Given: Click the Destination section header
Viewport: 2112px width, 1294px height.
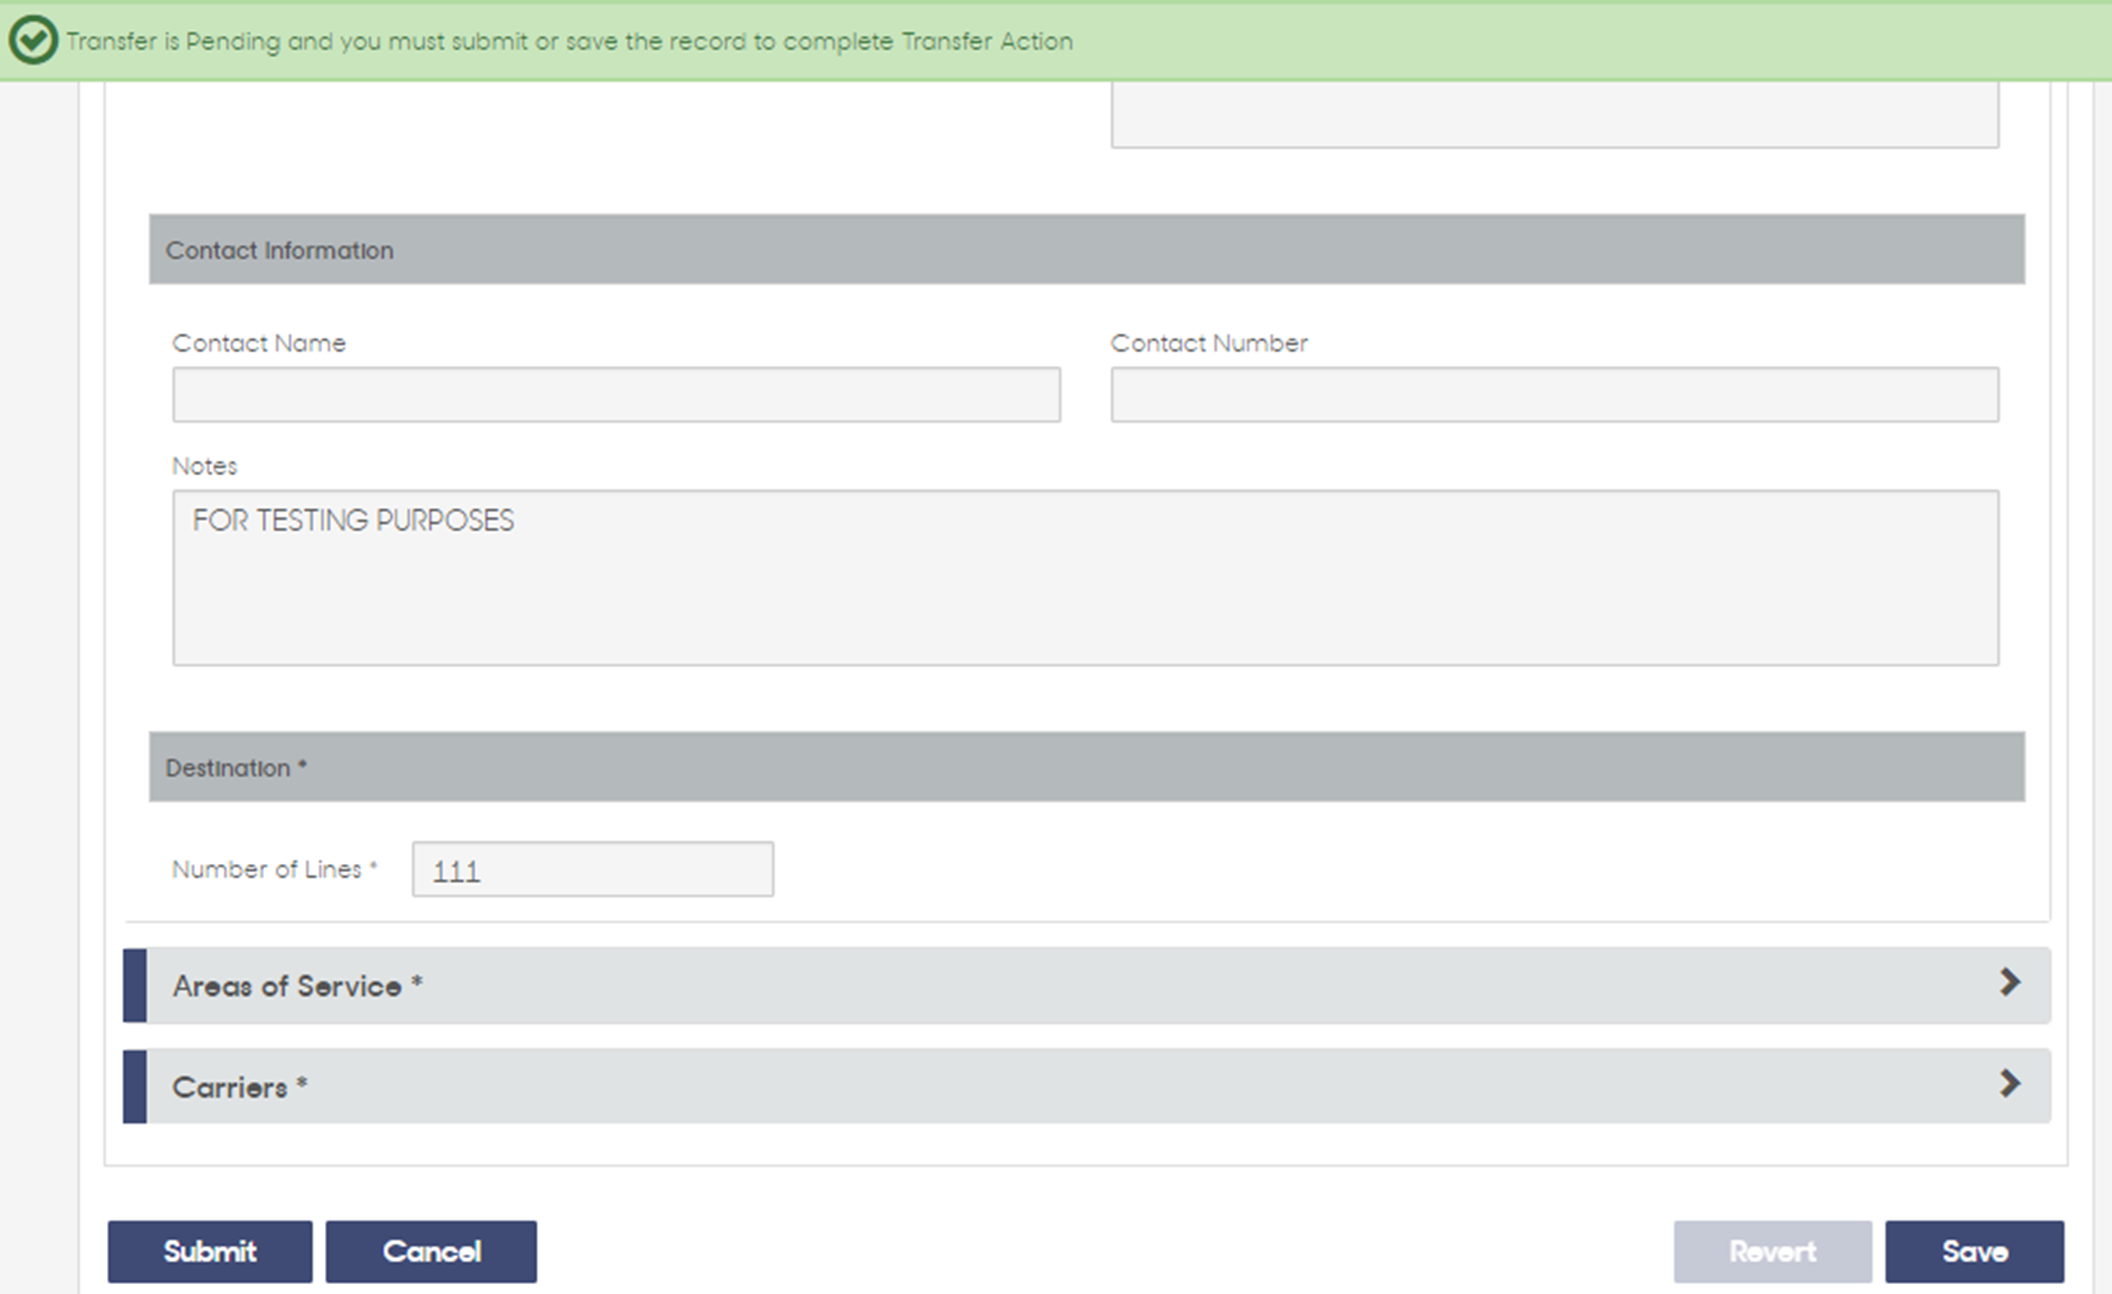Looking at the screenshot, I should pyautogui.click(x=1087, y=767).
